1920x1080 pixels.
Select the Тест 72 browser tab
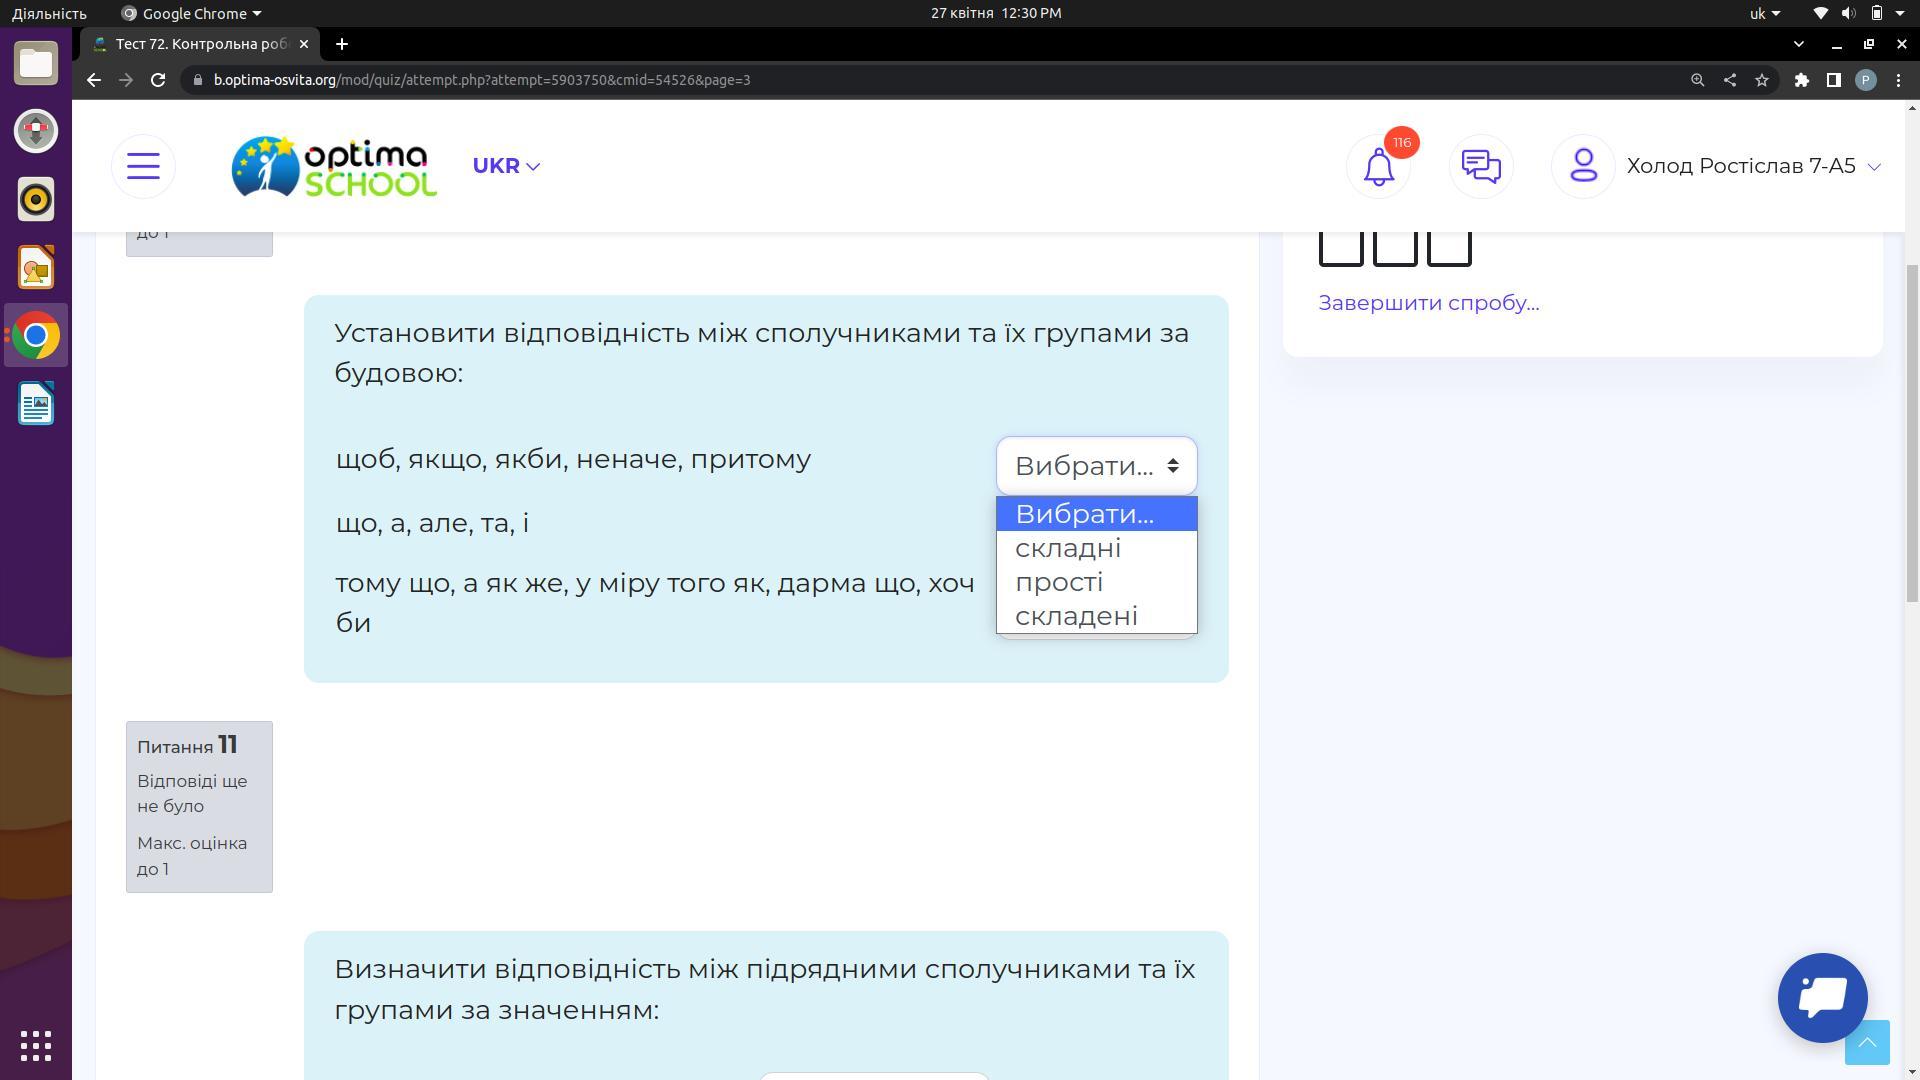(x=200, y=44)
